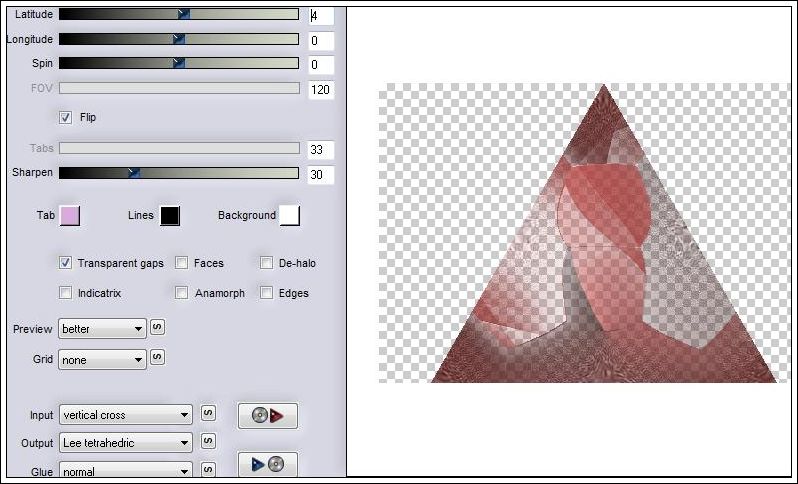Click the disabled FOV slider track
This screenshot has height=484, width=798.
pos(179,88)
